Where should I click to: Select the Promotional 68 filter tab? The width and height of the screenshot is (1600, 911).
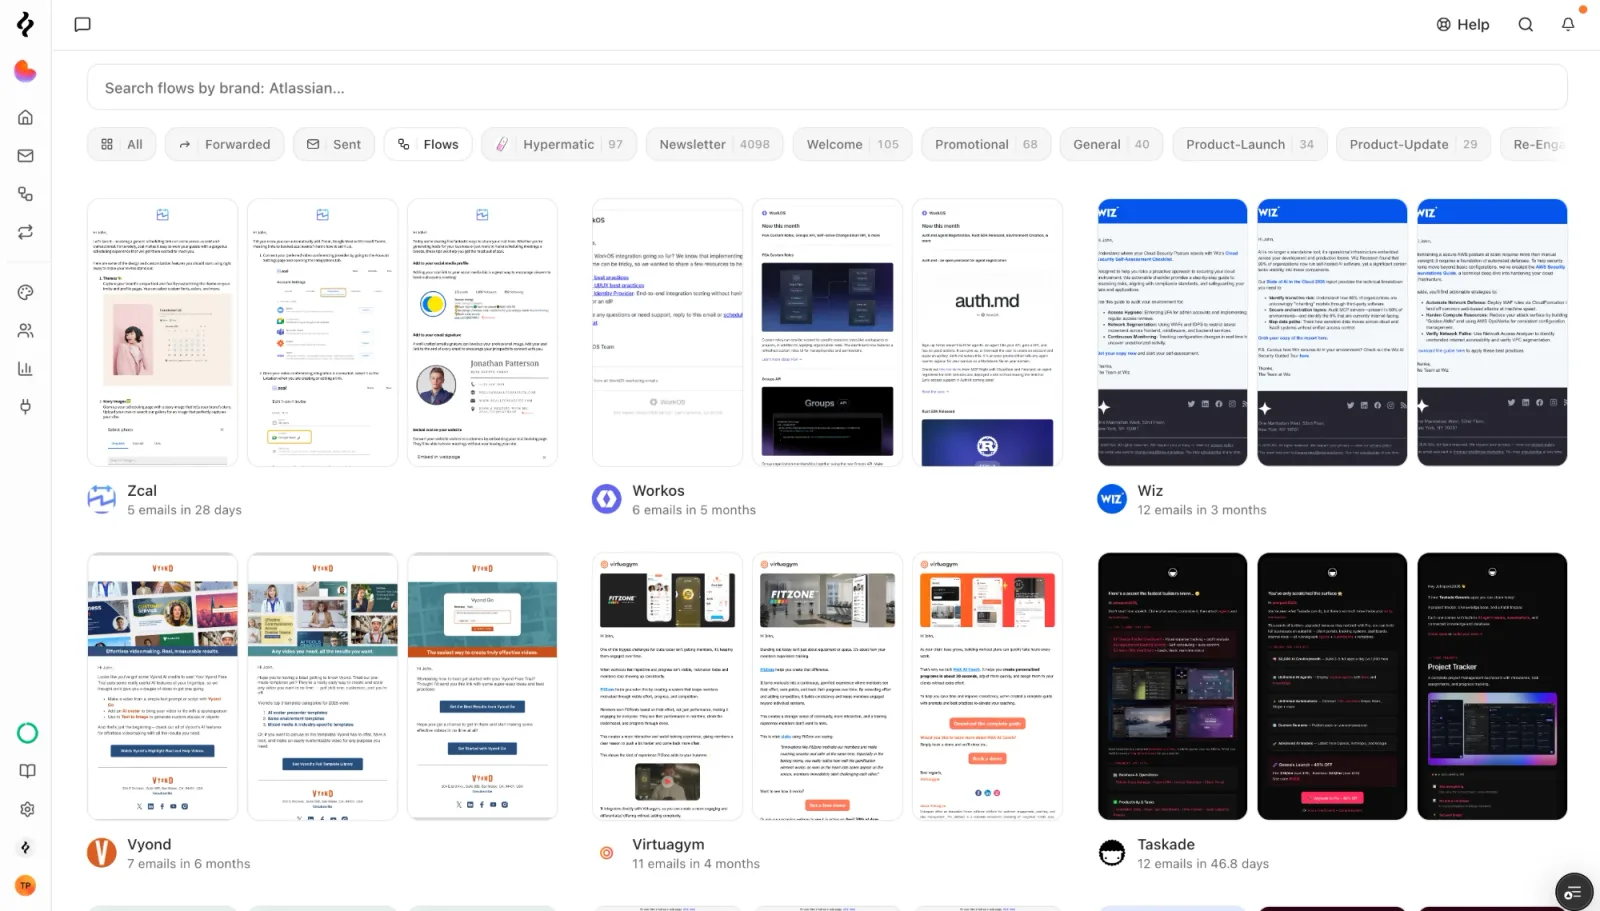[x=986, y=144]
